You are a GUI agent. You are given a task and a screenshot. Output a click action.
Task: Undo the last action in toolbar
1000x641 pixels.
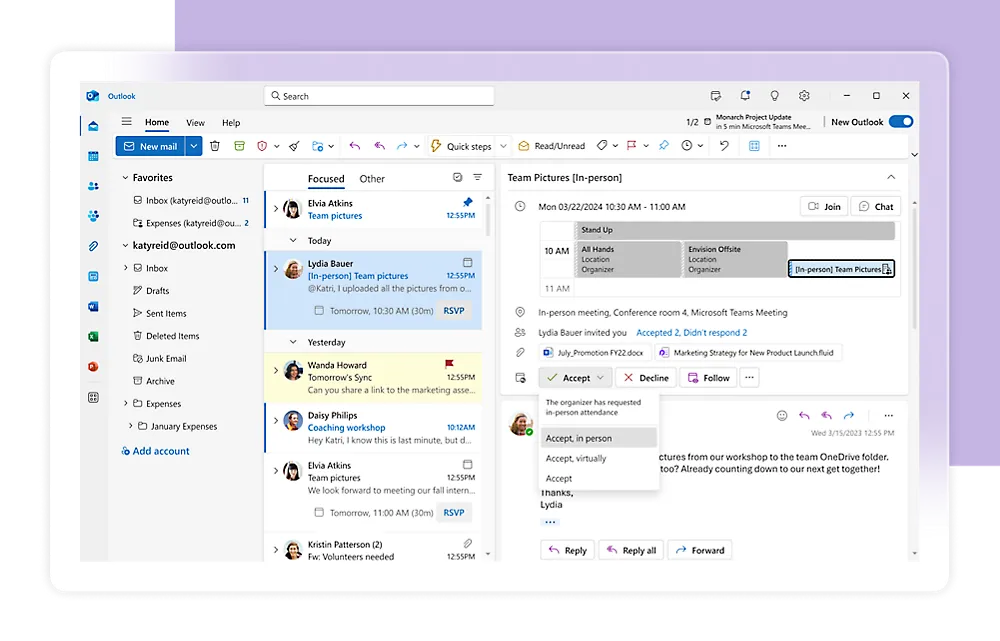pos(724,145)
